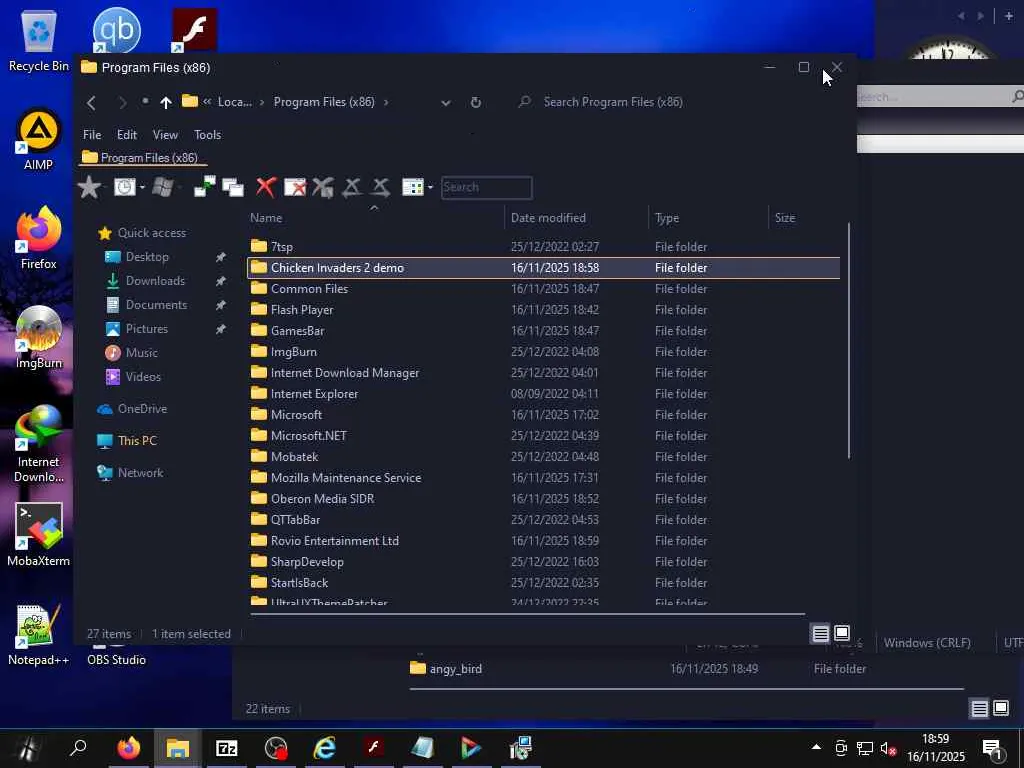Click 7-Zip icon in taskbar
The image size is (1024, 768).
(x=227, y=748)
